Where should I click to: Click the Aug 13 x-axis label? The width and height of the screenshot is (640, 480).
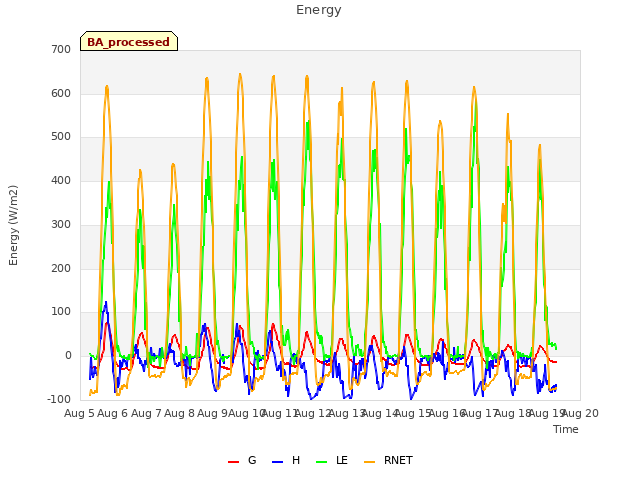coord(347,413)
